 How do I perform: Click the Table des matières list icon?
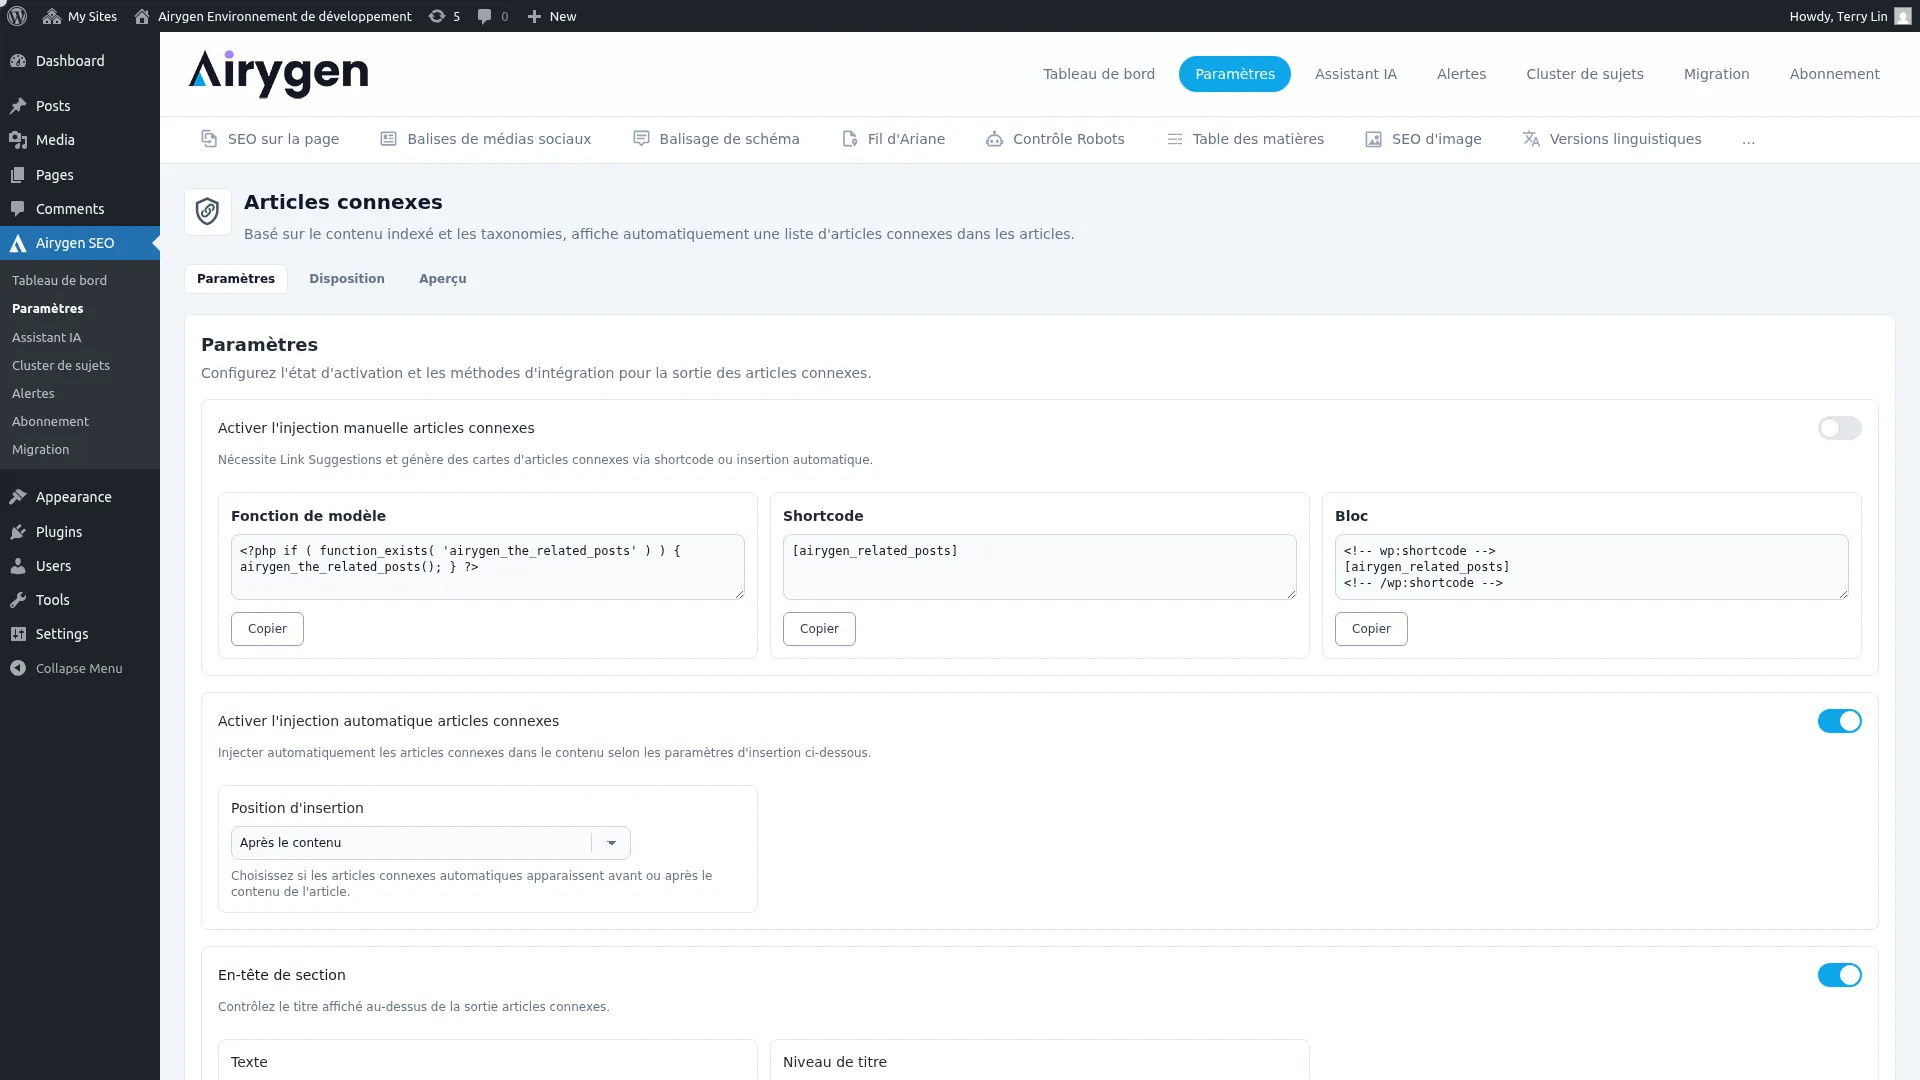point(1175,139)
